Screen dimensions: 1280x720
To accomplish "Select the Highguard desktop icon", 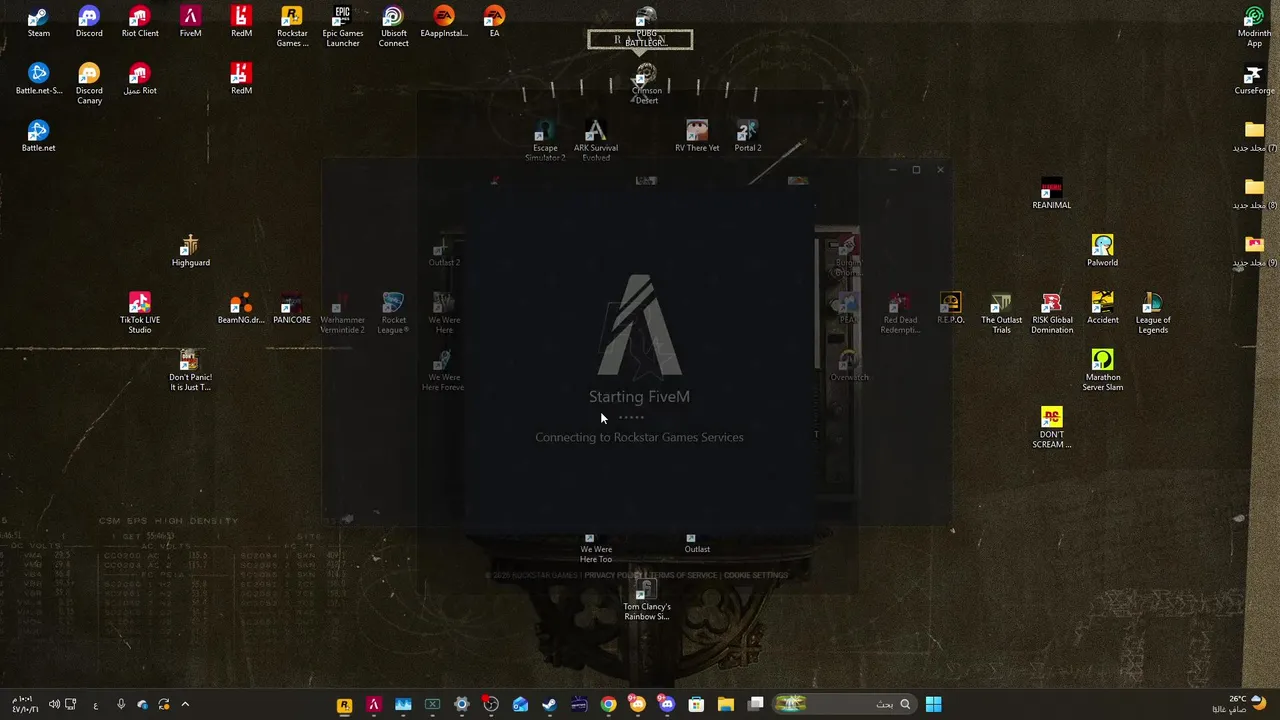I will (190, 251).
